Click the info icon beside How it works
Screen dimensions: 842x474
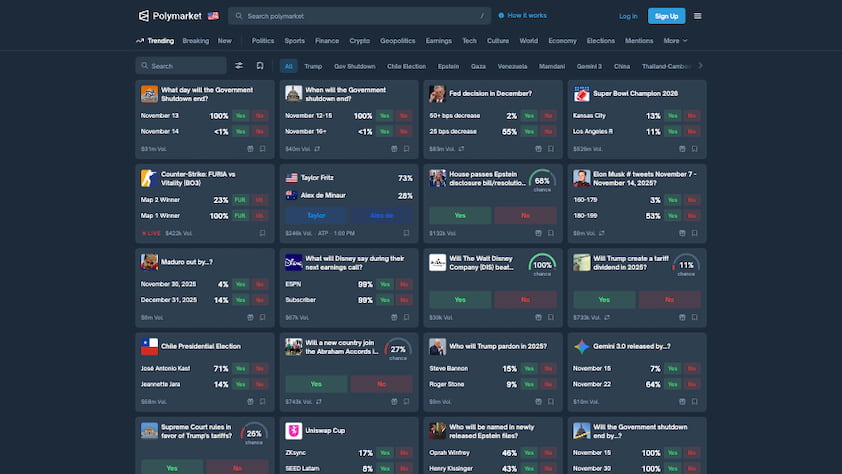point(501,16)
